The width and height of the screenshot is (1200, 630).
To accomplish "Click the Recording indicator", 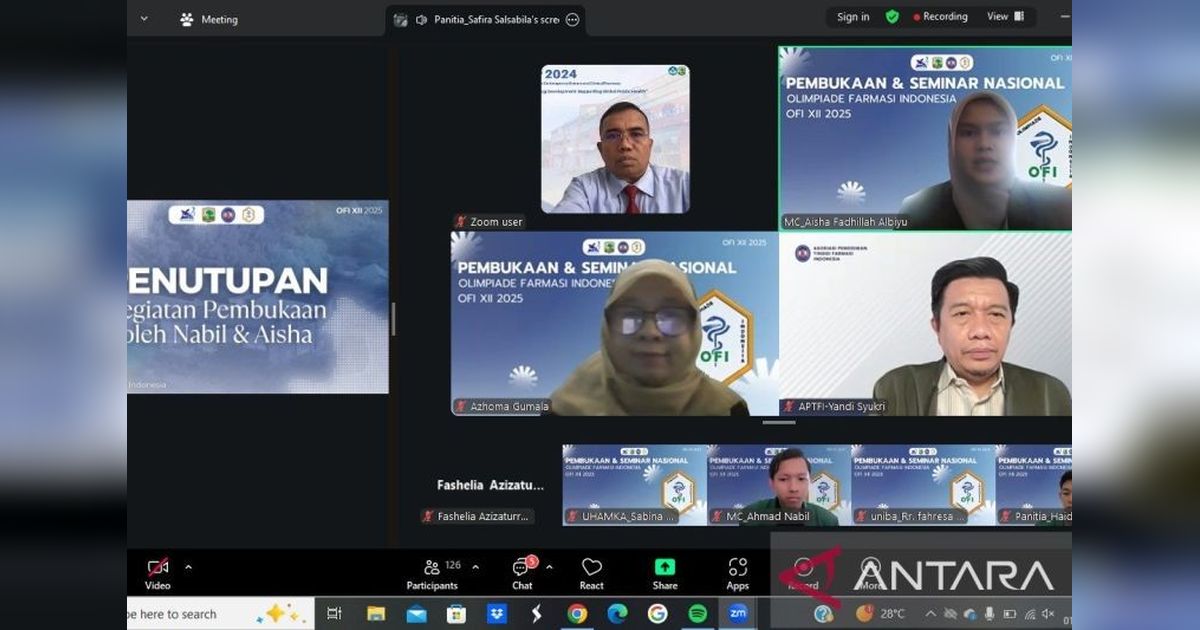I will (x=939, y=17).
